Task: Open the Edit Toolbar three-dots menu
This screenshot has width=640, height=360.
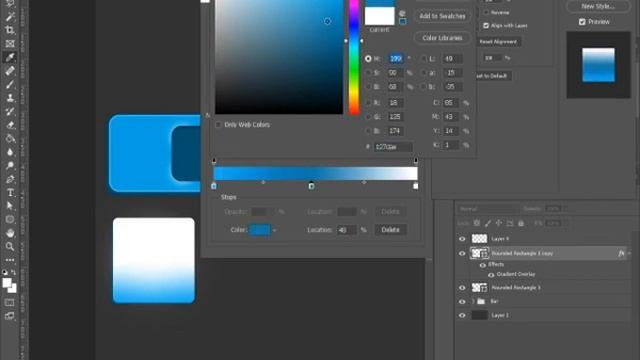Action: [10, 260]
